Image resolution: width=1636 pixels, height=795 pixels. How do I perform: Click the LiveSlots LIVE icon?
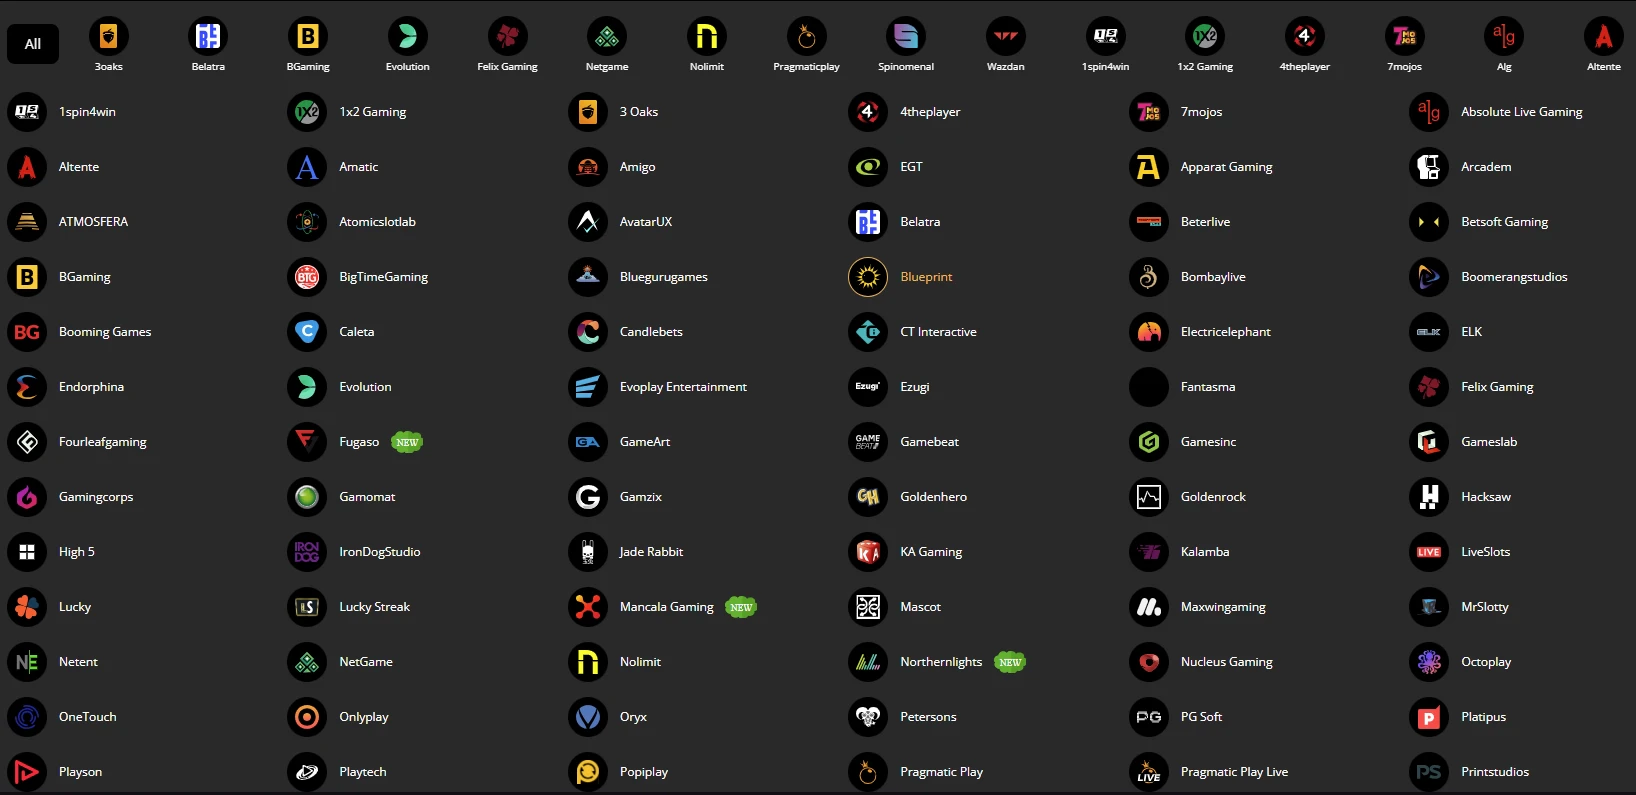click(1429, 552)
